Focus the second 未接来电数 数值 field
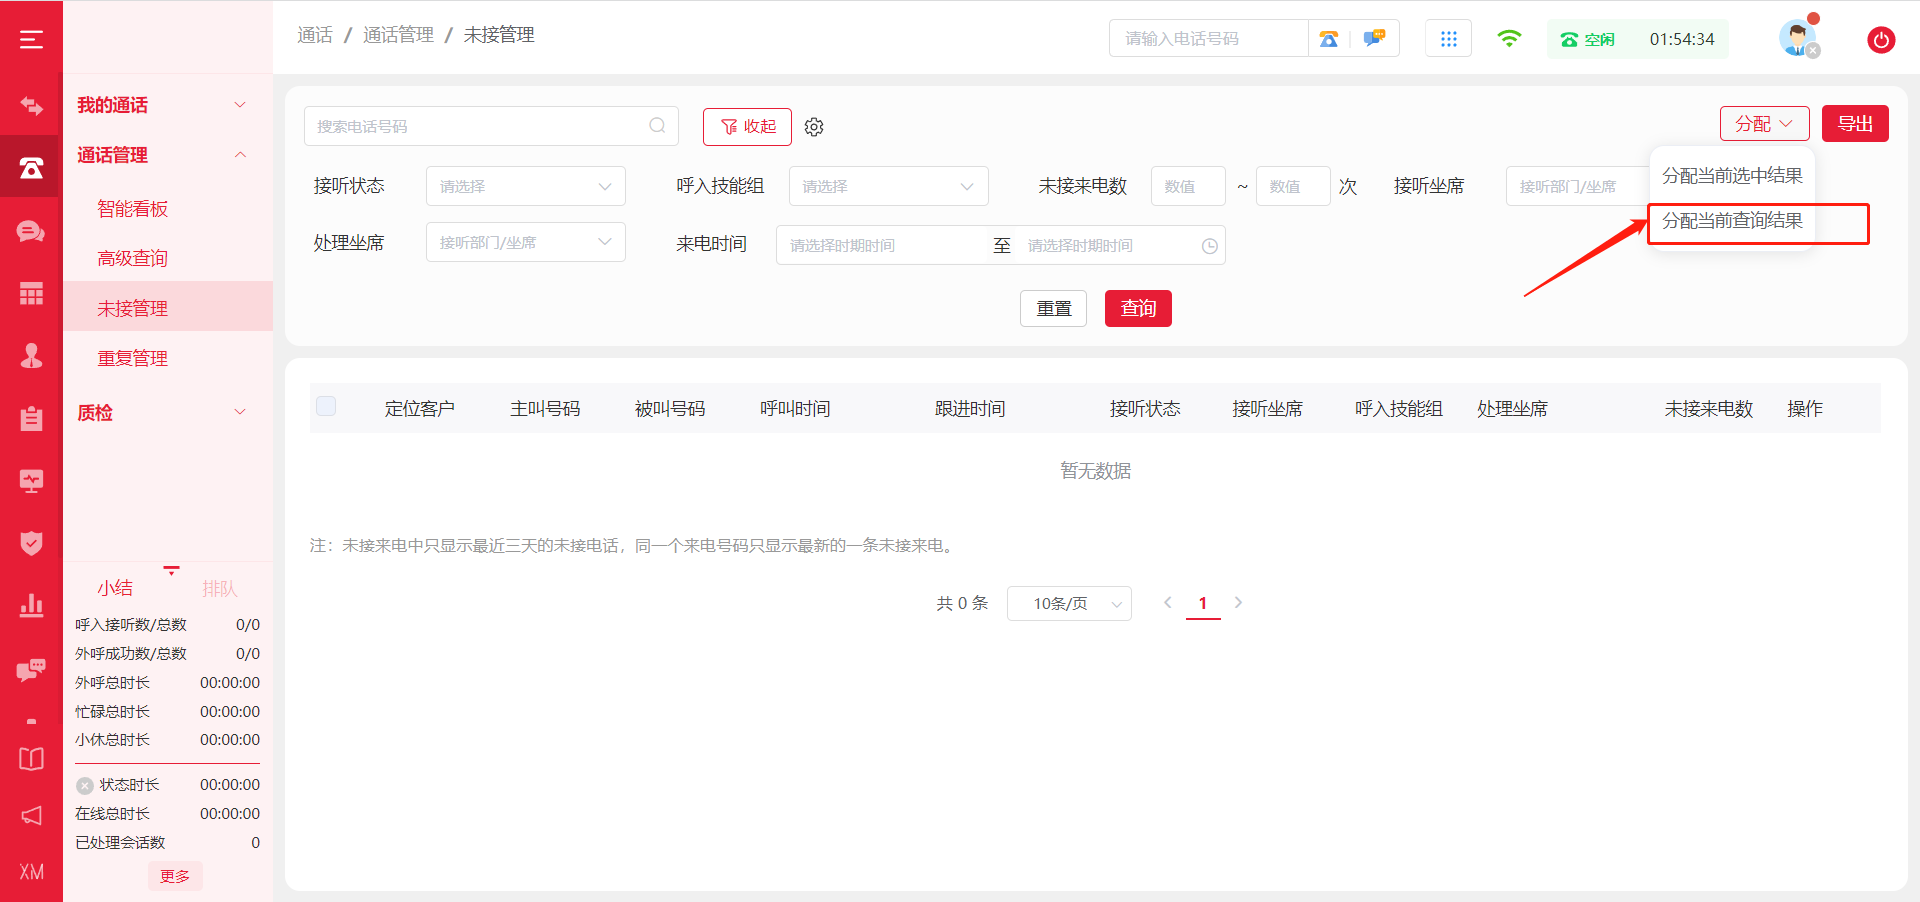1920x902 pixels. [1293, 186]
